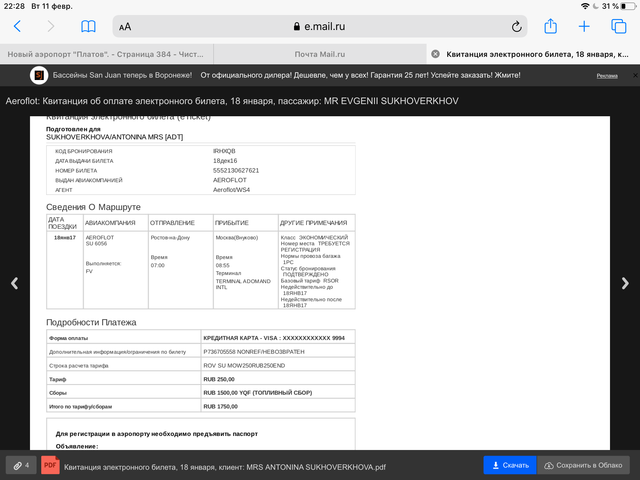Tap the e.mail.ru address bar

[x=320, y=27]
